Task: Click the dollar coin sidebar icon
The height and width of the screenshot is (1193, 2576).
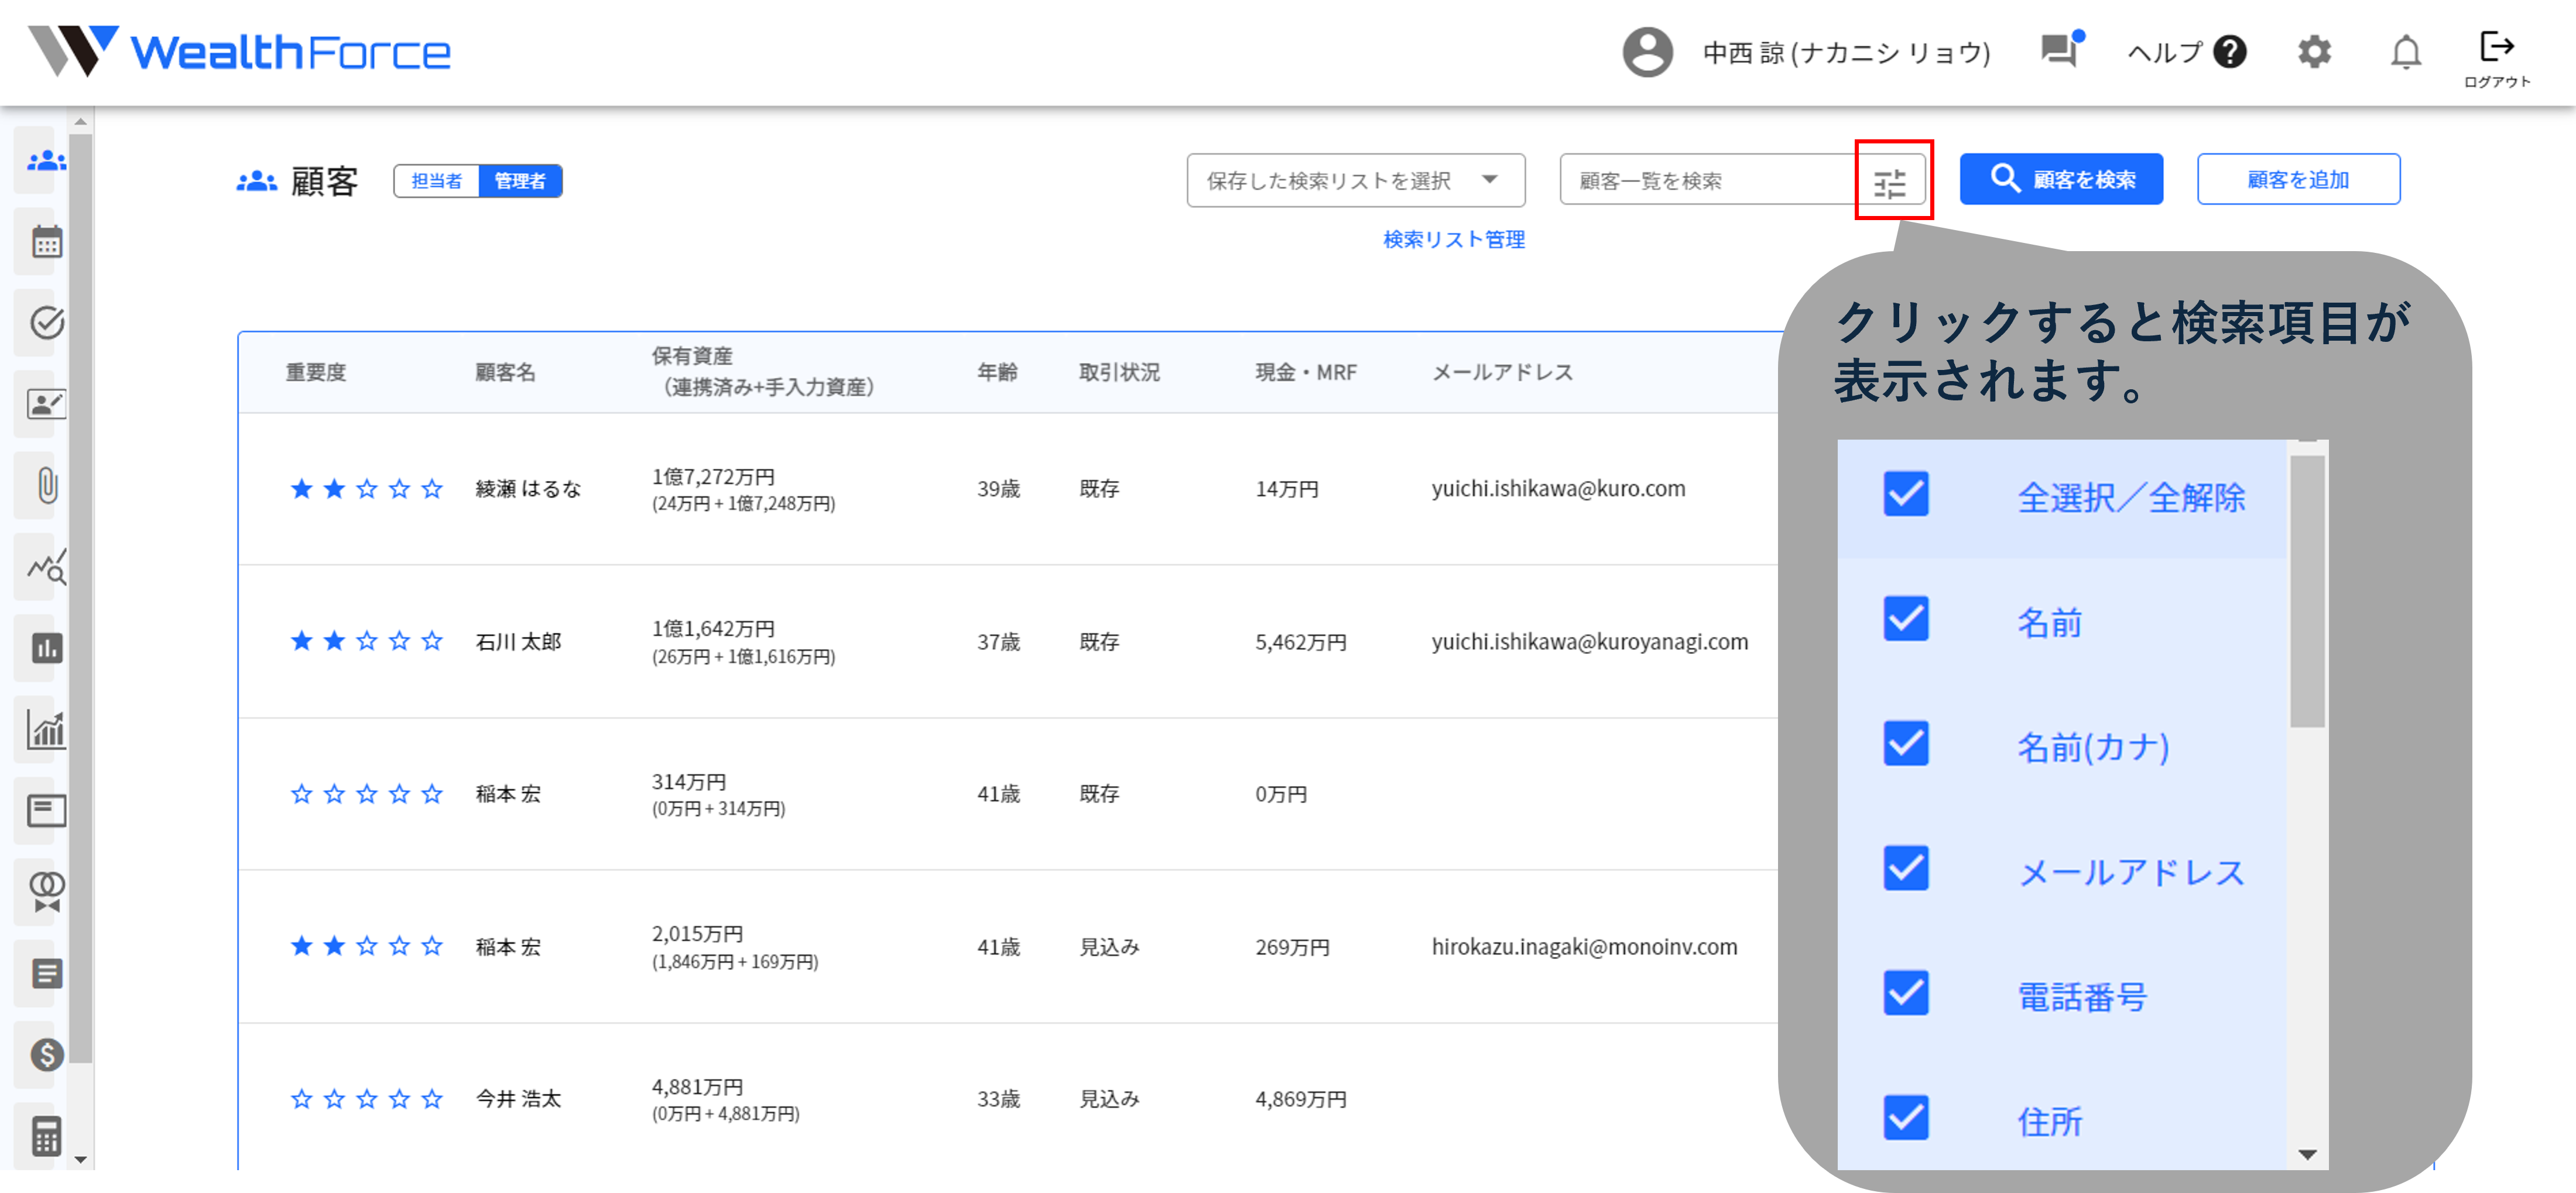Action: [x=46, y=1054]
